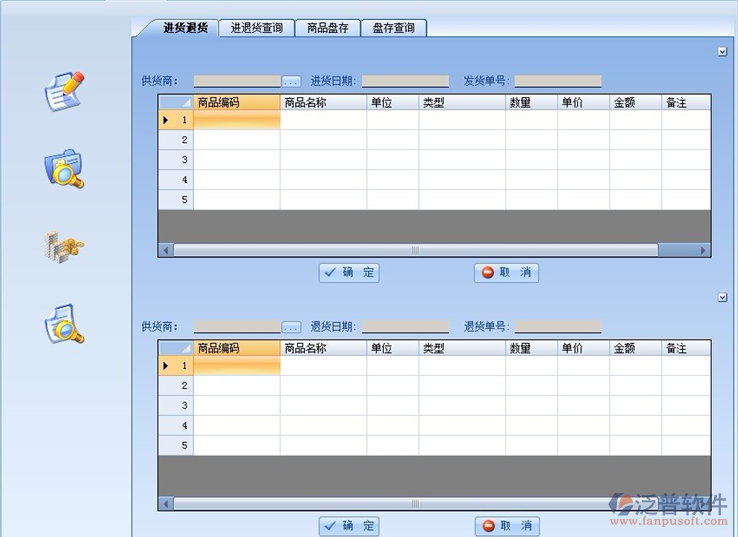Open the inventory stacks-and-coins sidebar icon

tap(64, 246)
